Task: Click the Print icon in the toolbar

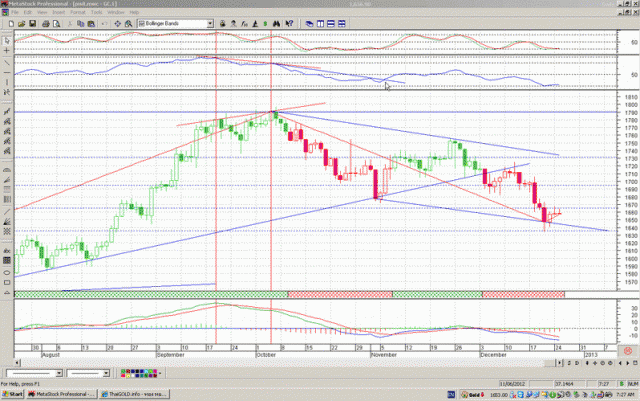Action: [x=46, y=24]
